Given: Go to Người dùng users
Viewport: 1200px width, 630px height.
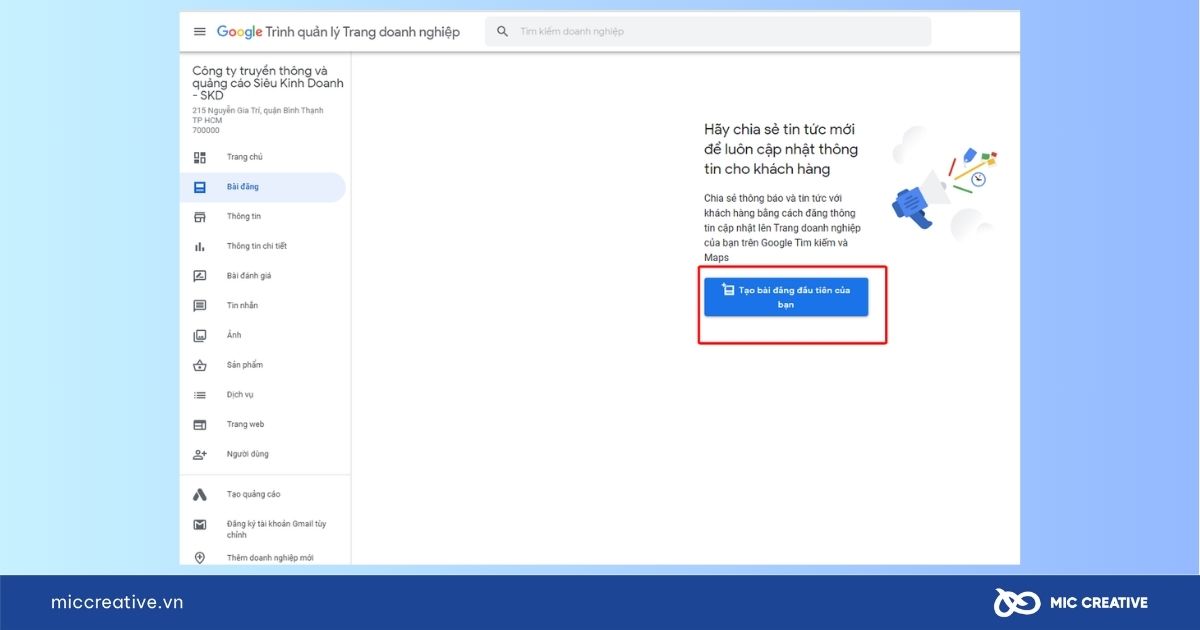Looking at the screenshot, I should pyautogui.click(x=263, y=454).
